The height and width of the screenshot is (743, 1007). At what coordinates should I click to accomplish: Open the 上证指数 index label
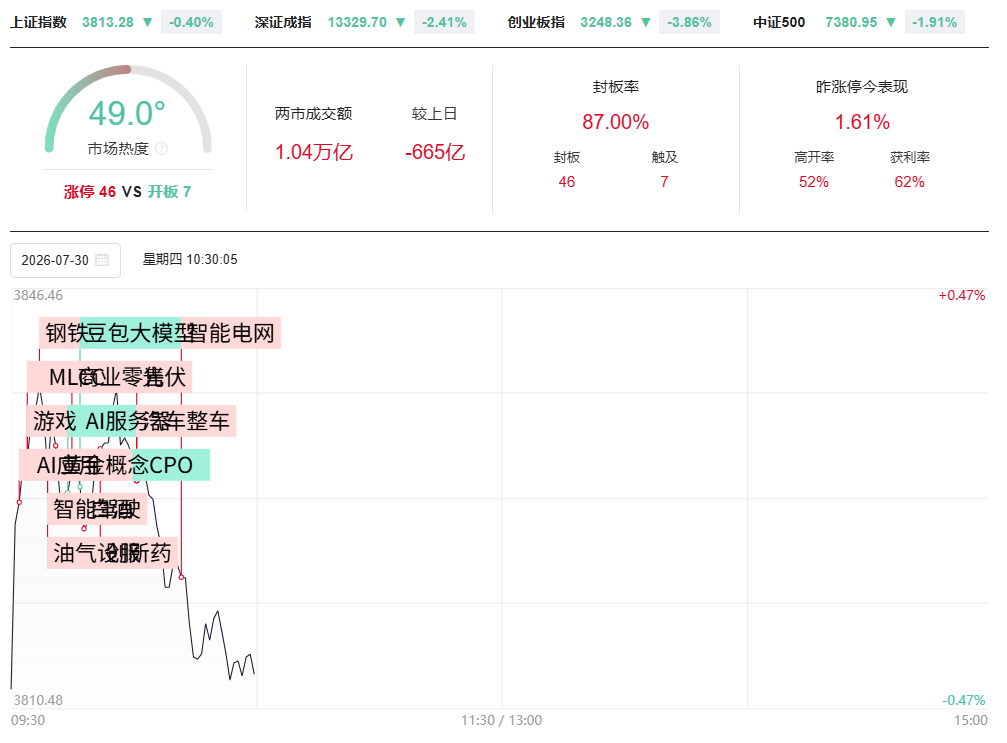coord(39,22)
